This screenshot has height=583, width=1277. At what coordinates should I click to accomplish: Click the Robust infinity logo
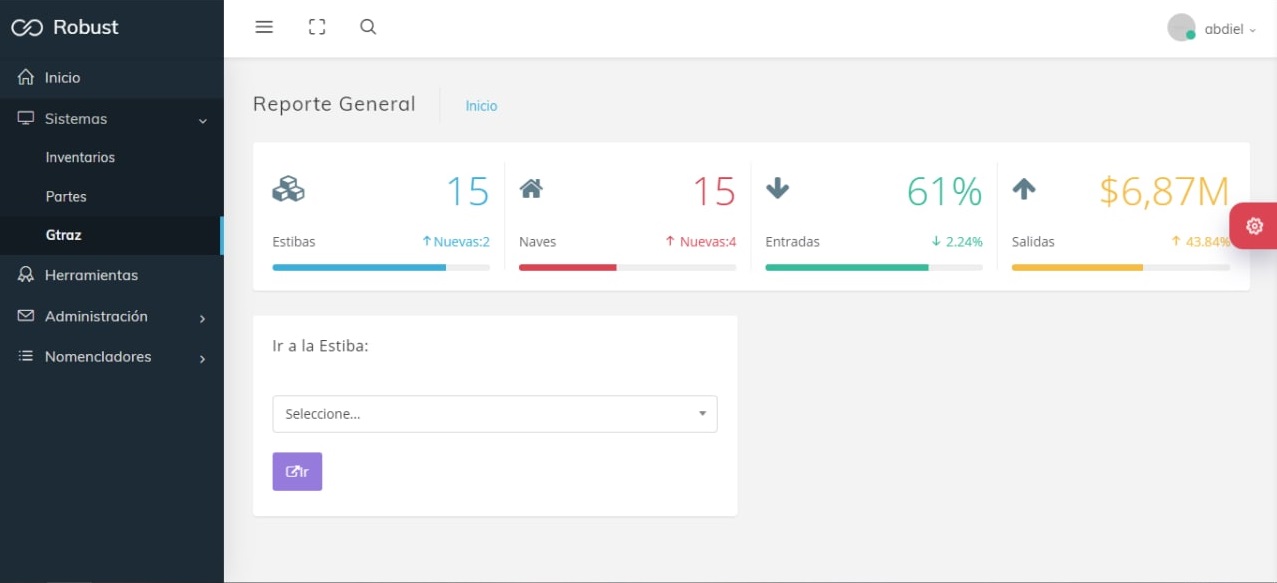(x=27, y=28)
